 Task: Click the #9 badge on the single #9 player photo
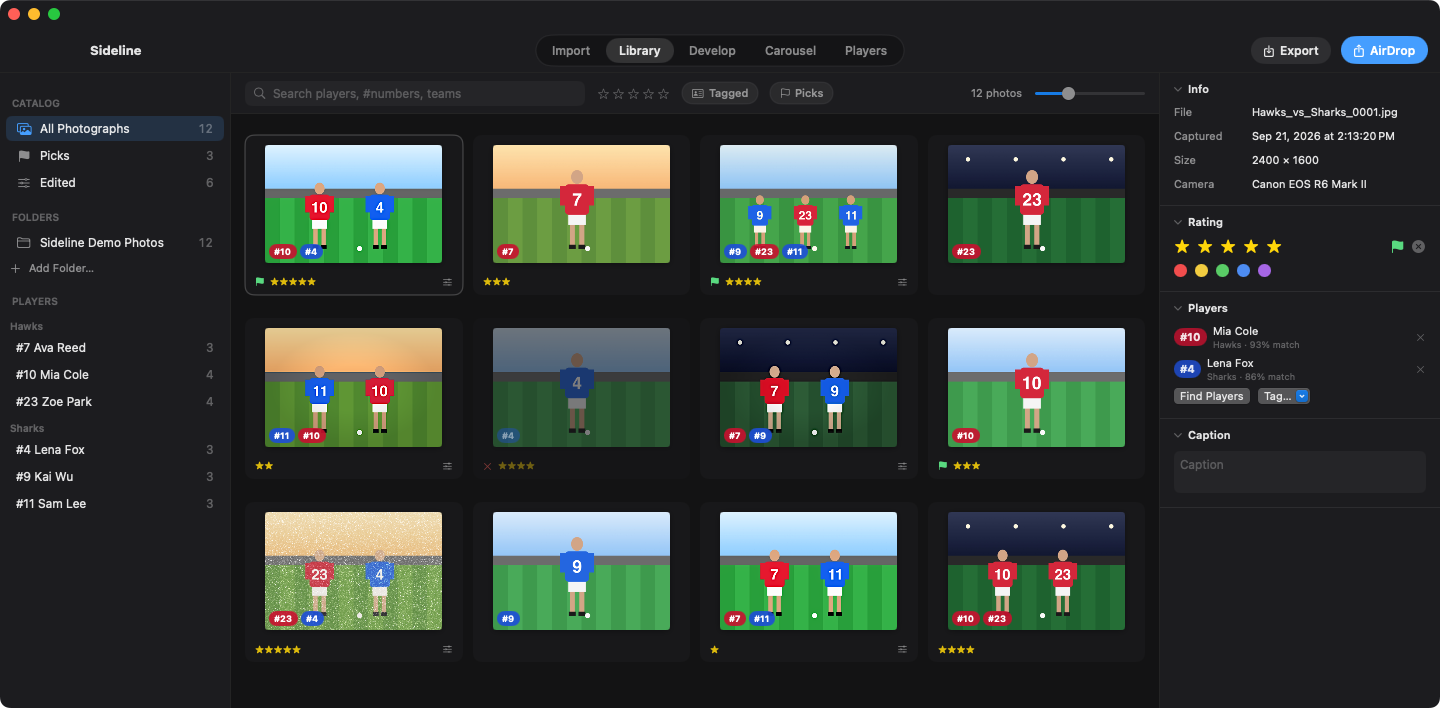click(508, 619)
